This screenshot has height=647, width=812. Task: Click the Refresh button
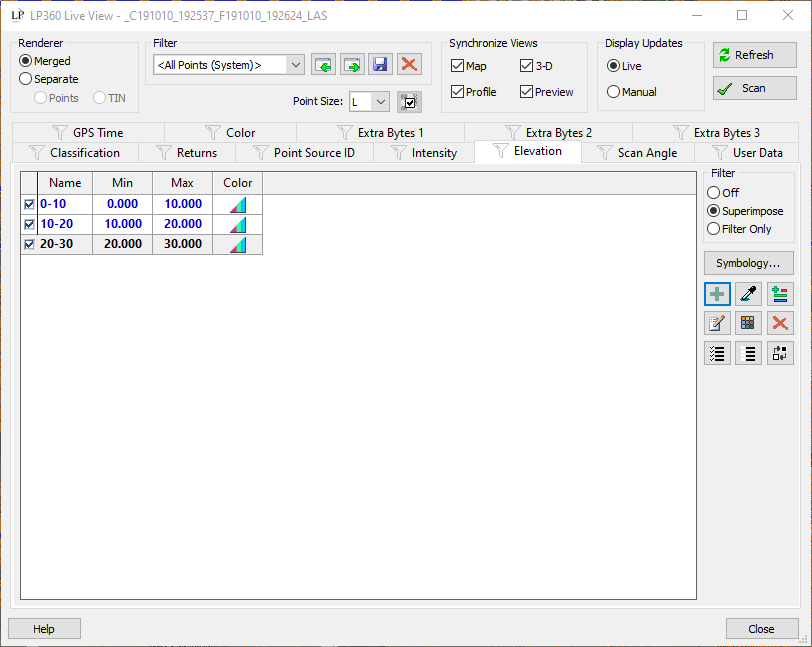(x=754, y=55)
